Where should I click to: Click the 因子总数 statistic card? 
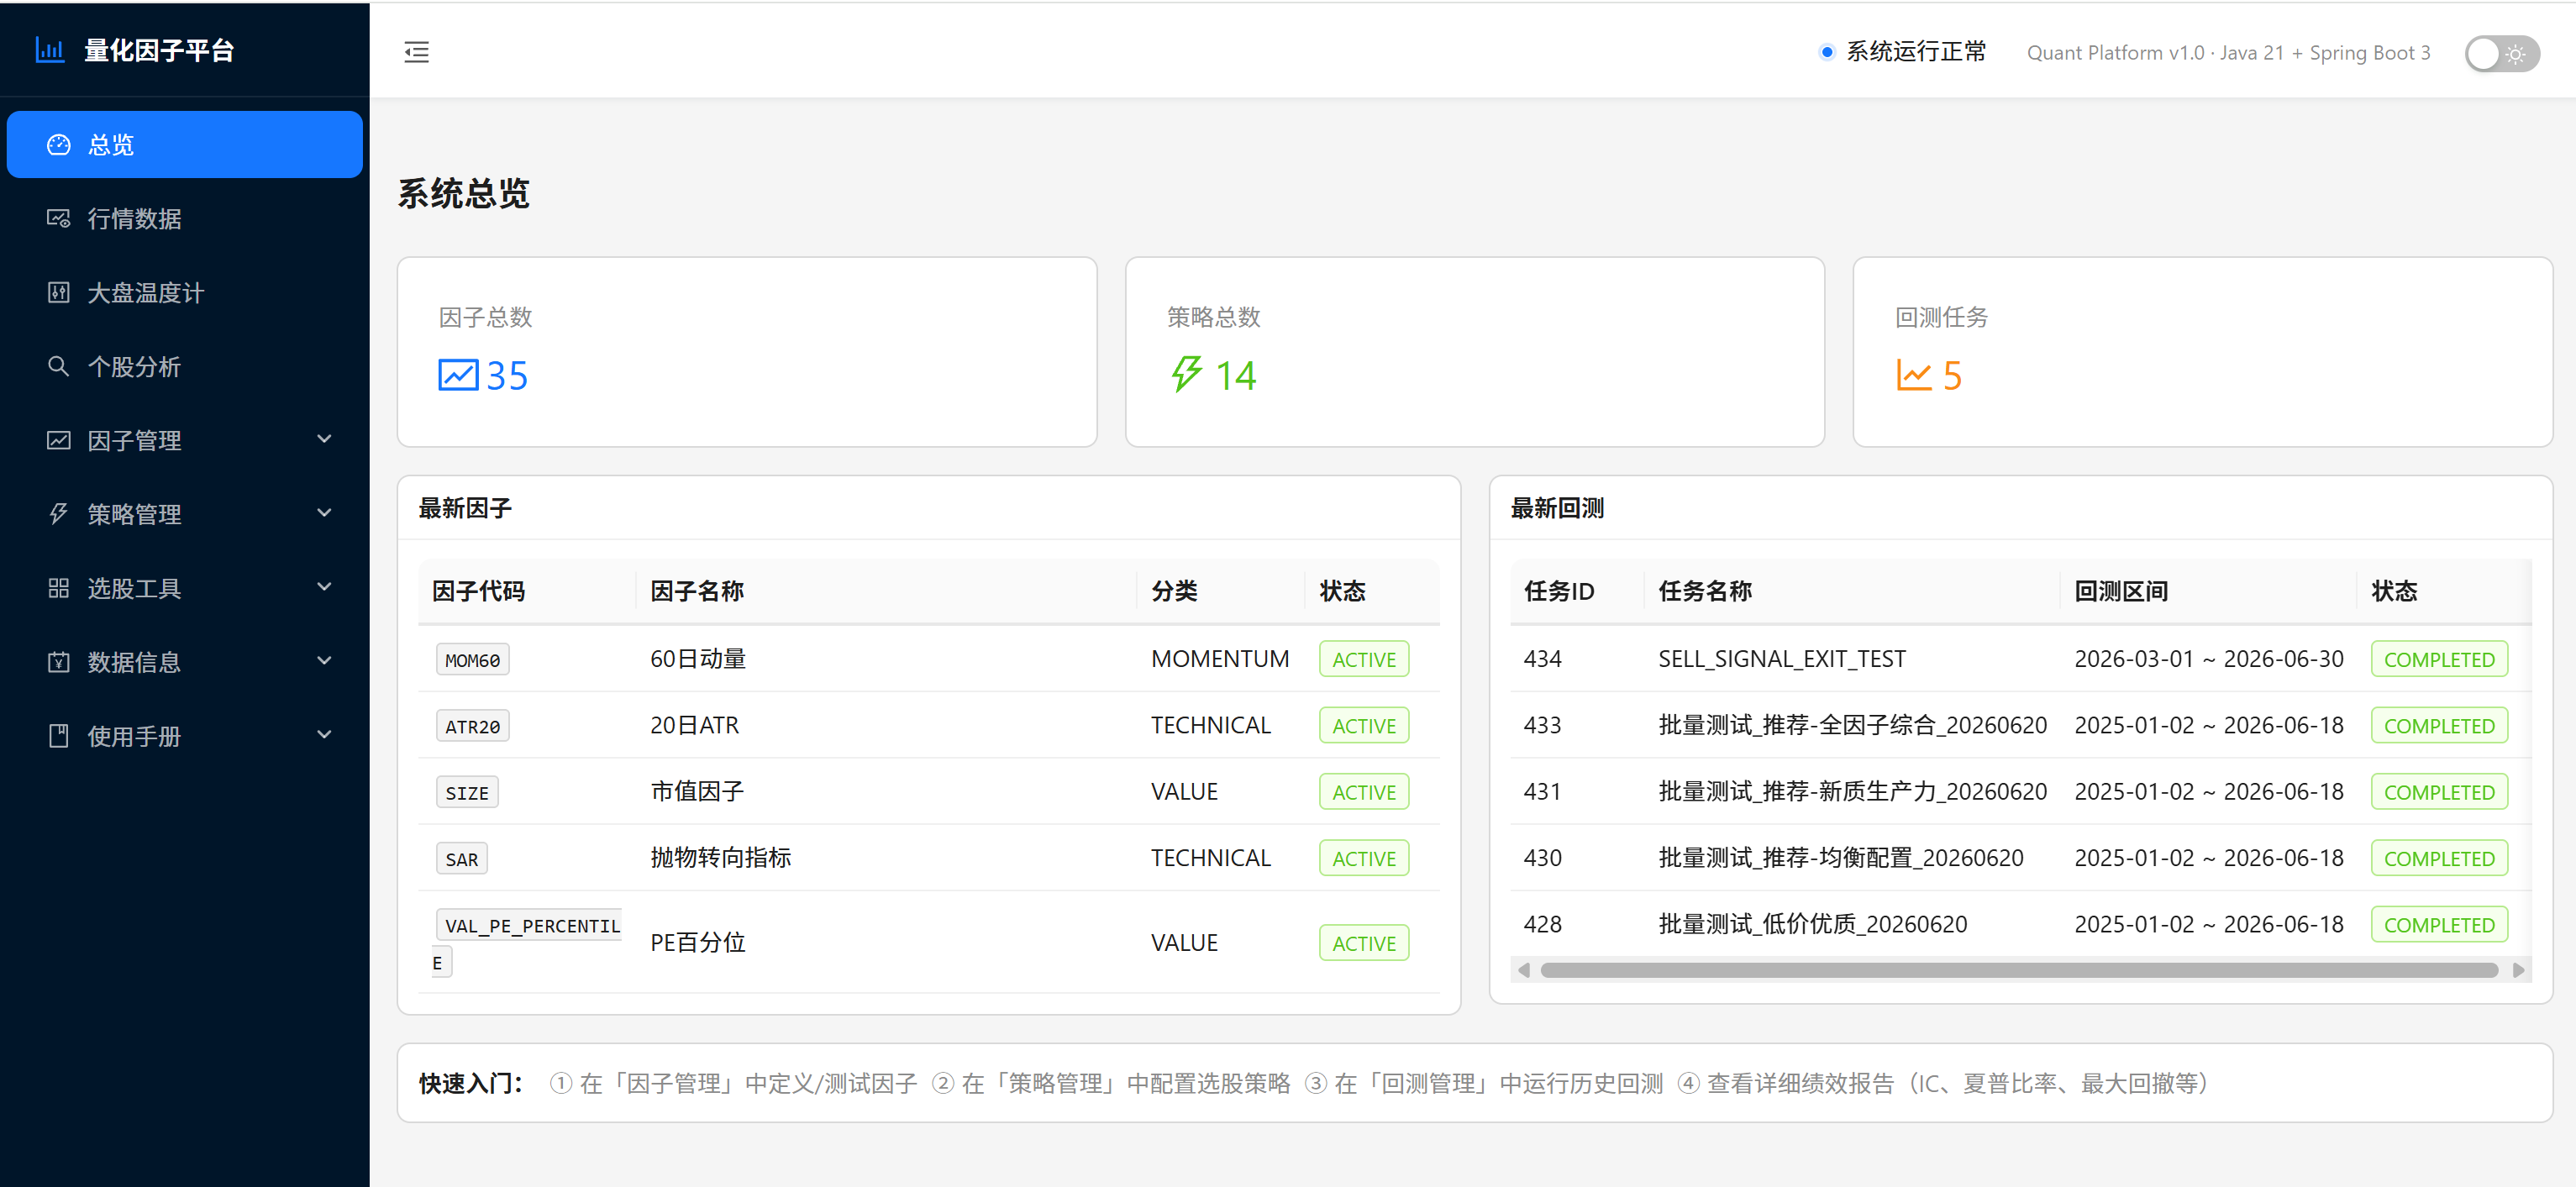[x=747, y=352]
